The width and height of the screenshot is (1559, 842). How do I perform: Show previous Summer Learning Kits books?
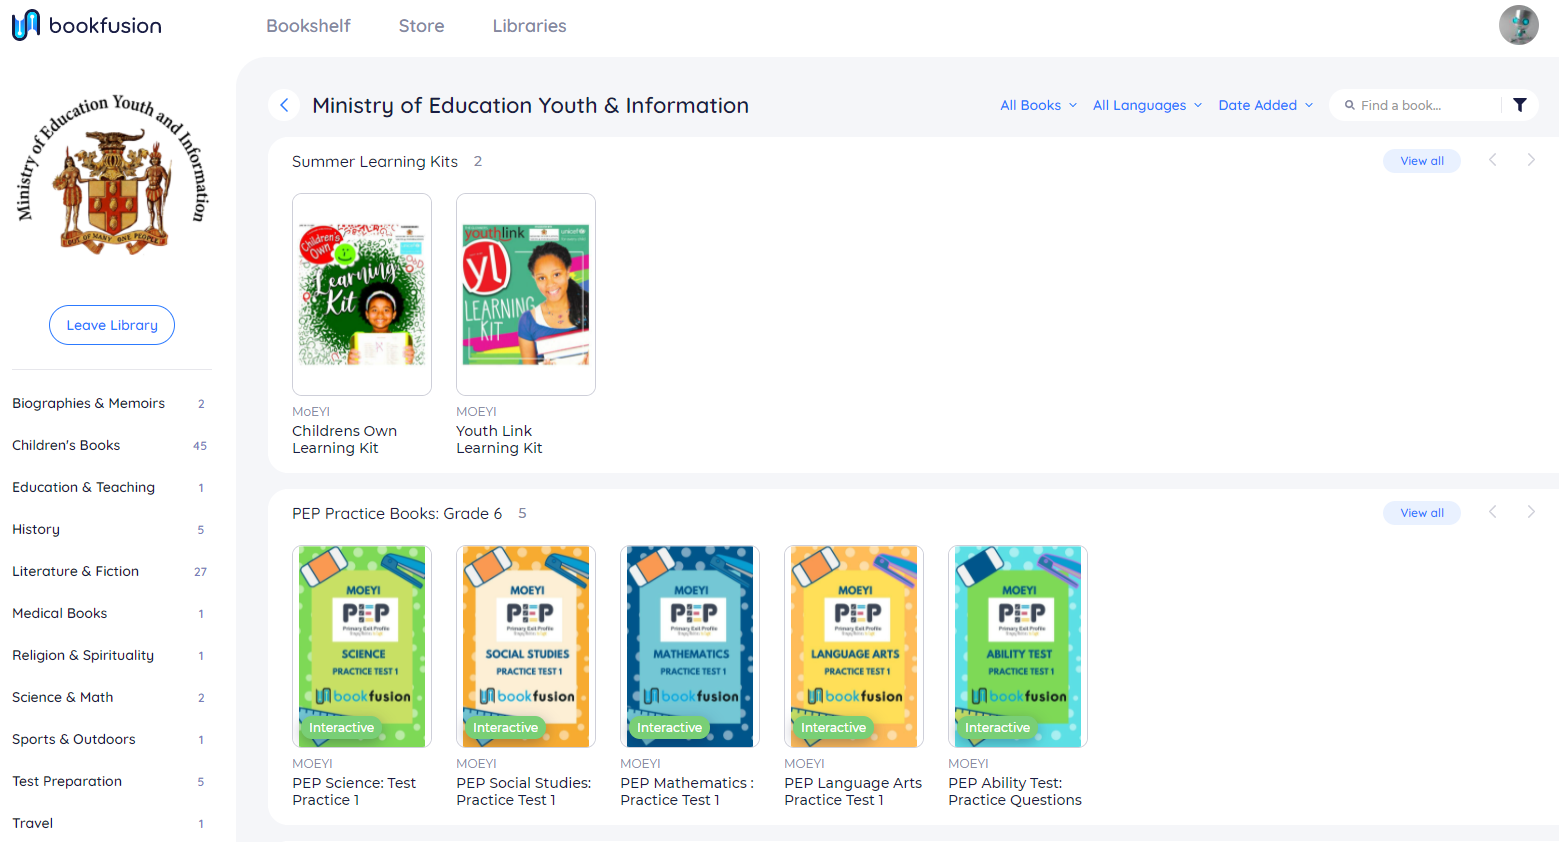click(x=1493, y=160)
